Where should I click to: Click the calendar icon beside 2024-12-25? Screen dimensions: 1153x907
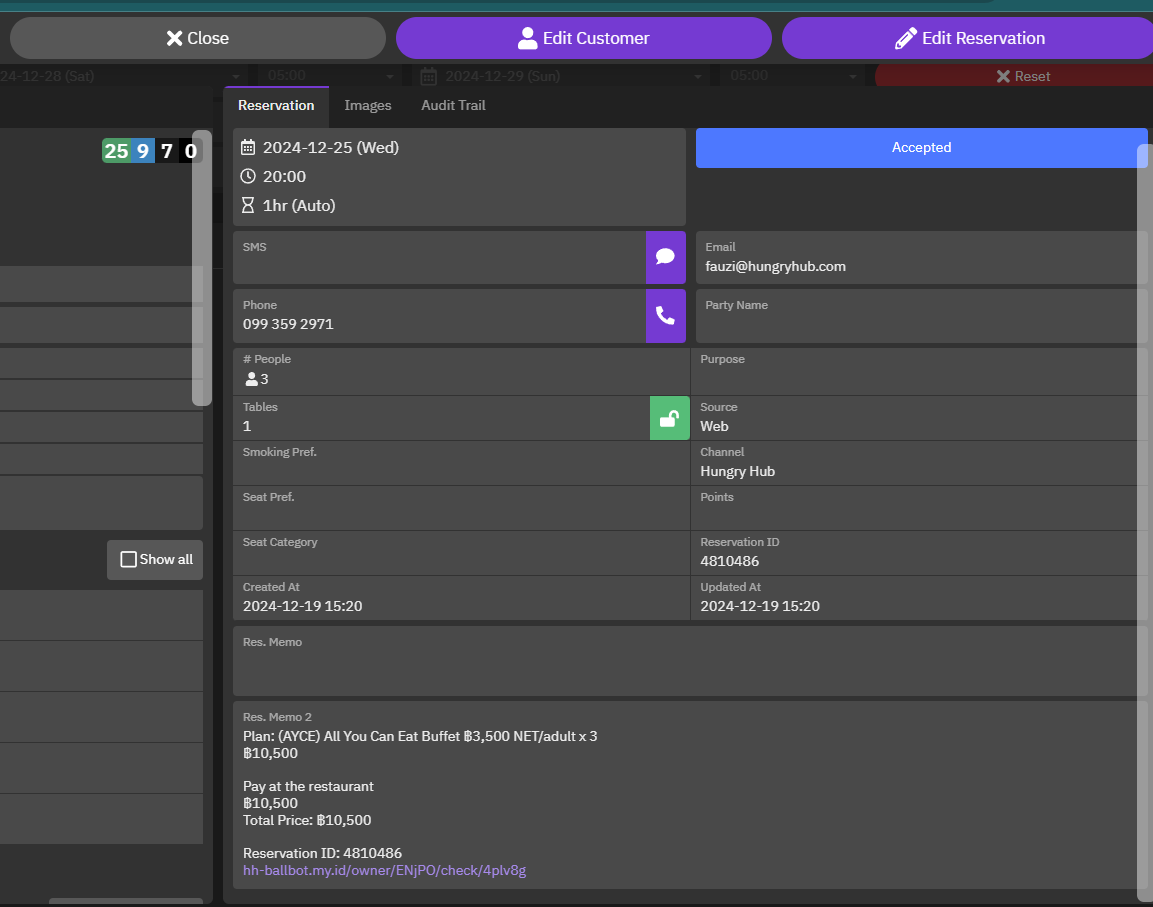click(x=249, y=148)
